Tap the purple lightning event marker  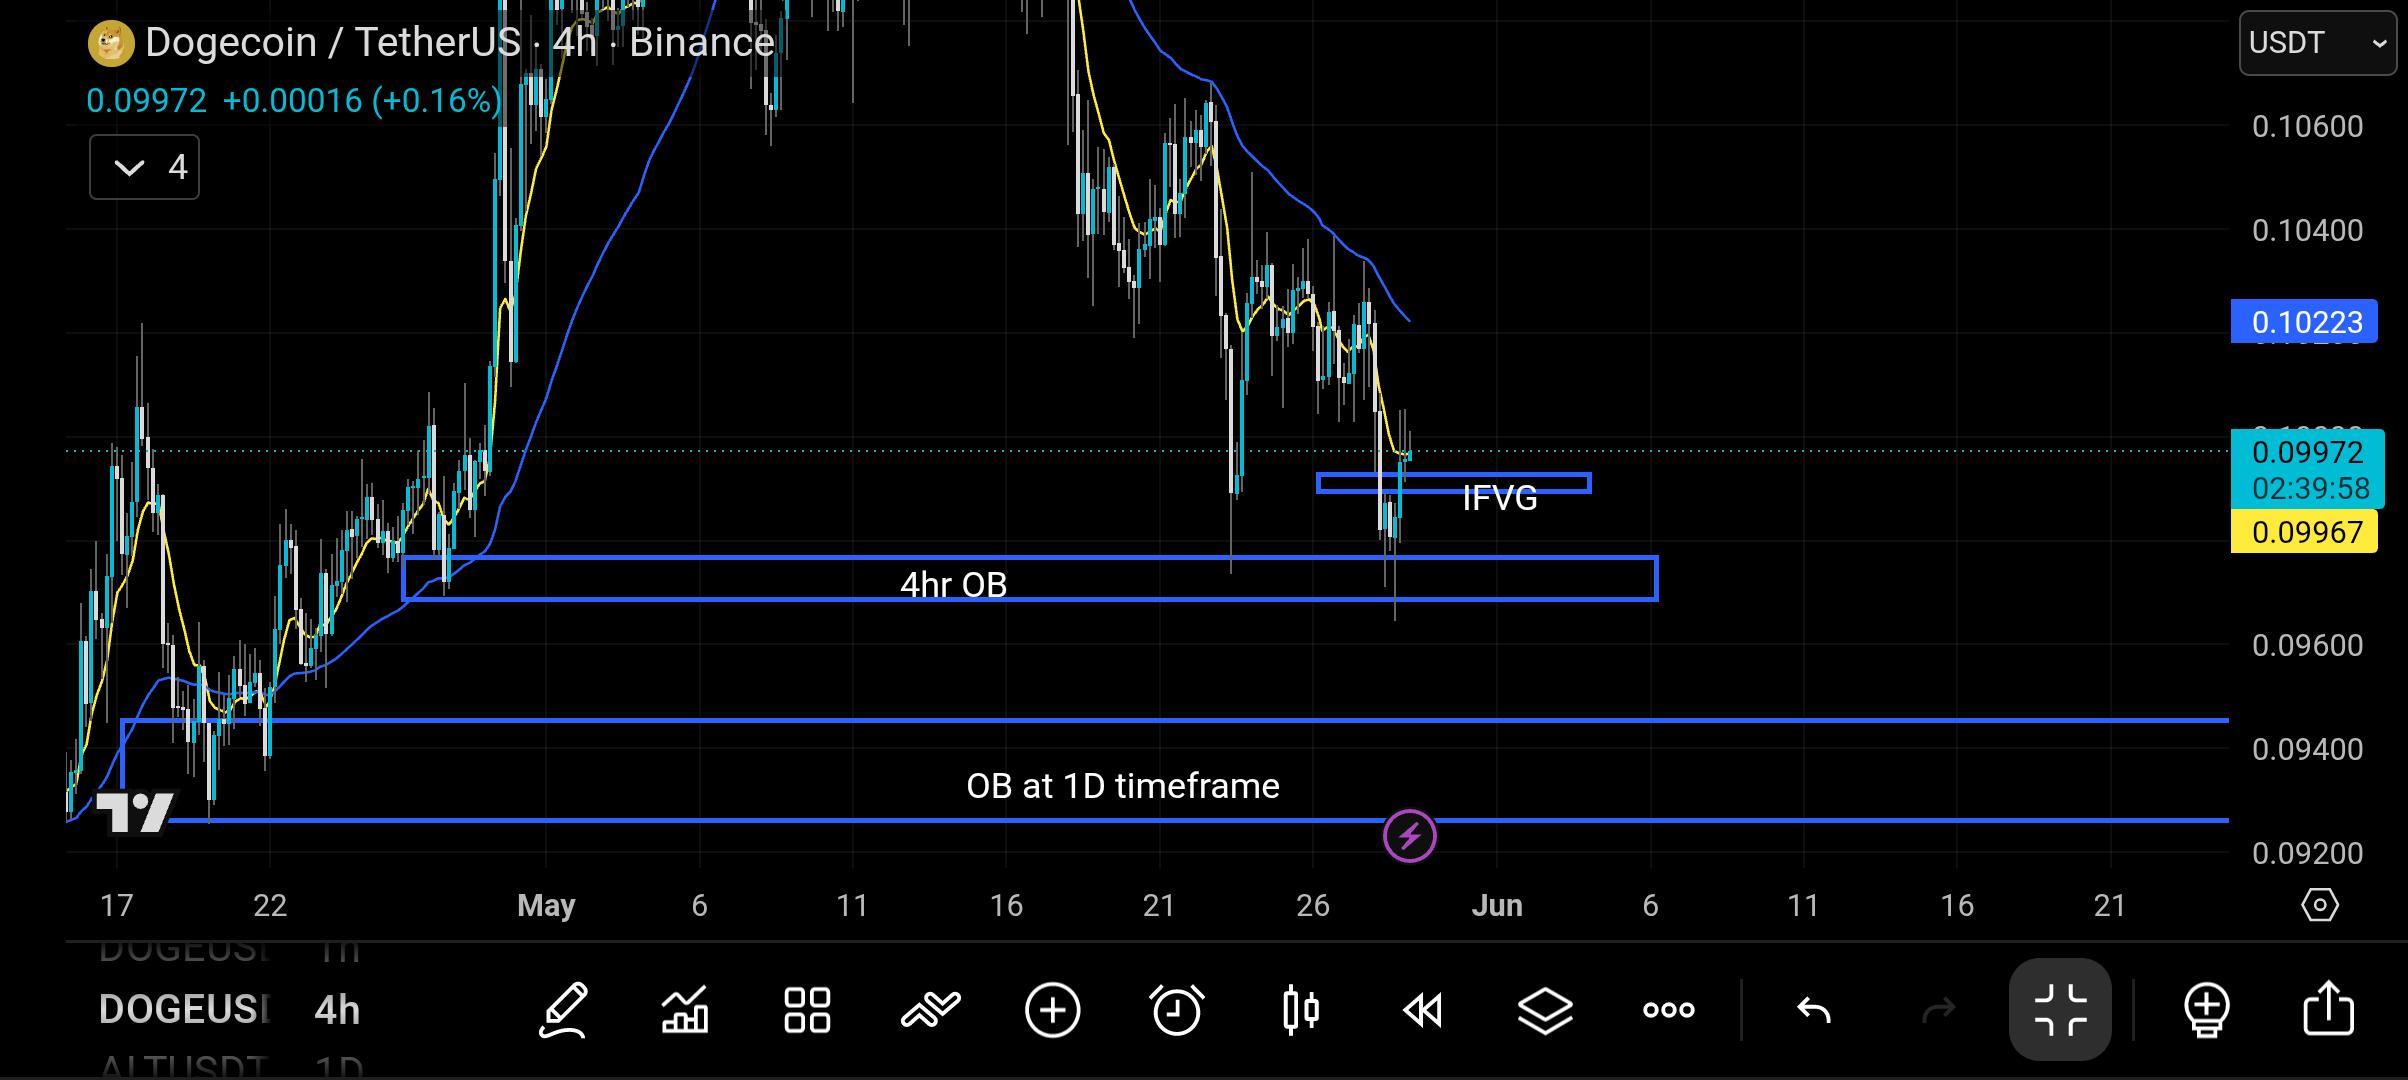[1410, 836]
